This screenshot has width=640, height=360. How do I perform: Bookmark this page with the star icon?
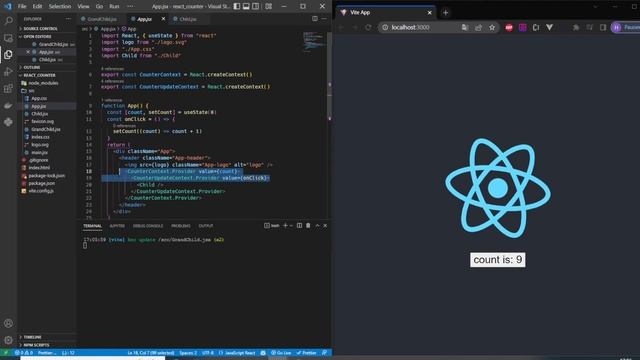492,27
